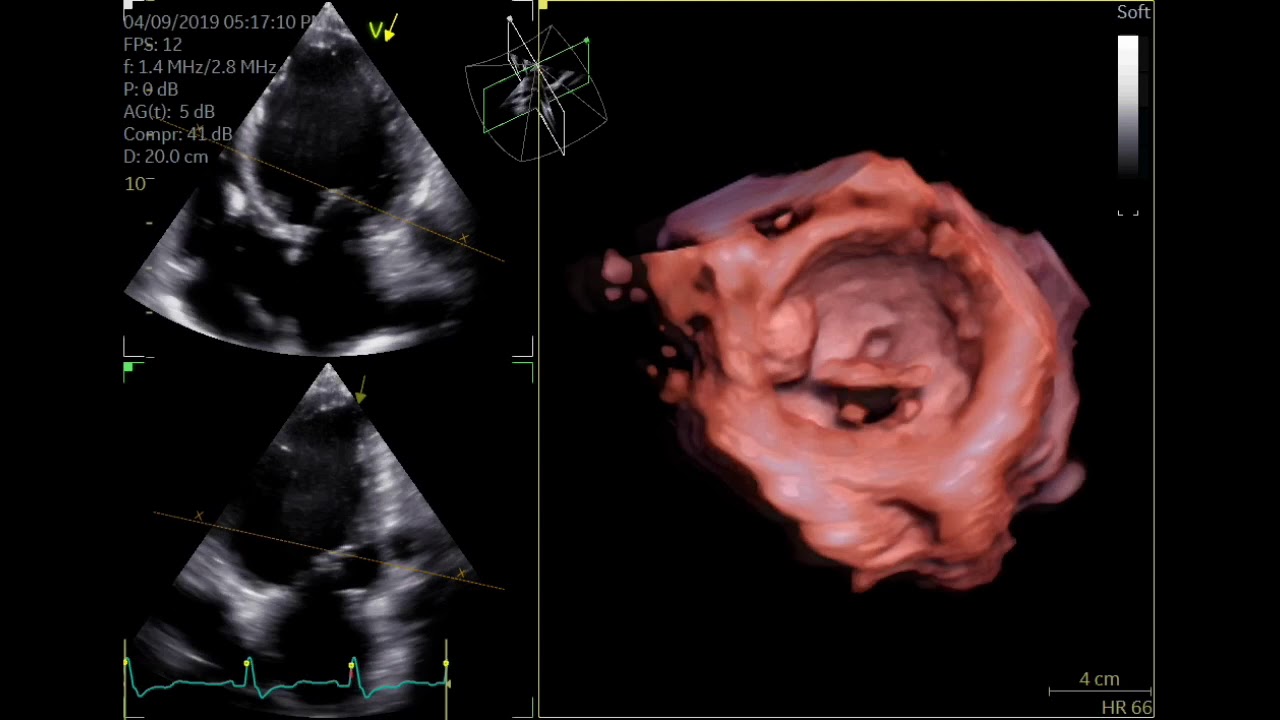Click the "04/09/2019" date stamp

pyautogui.click(x=164, y=22)
